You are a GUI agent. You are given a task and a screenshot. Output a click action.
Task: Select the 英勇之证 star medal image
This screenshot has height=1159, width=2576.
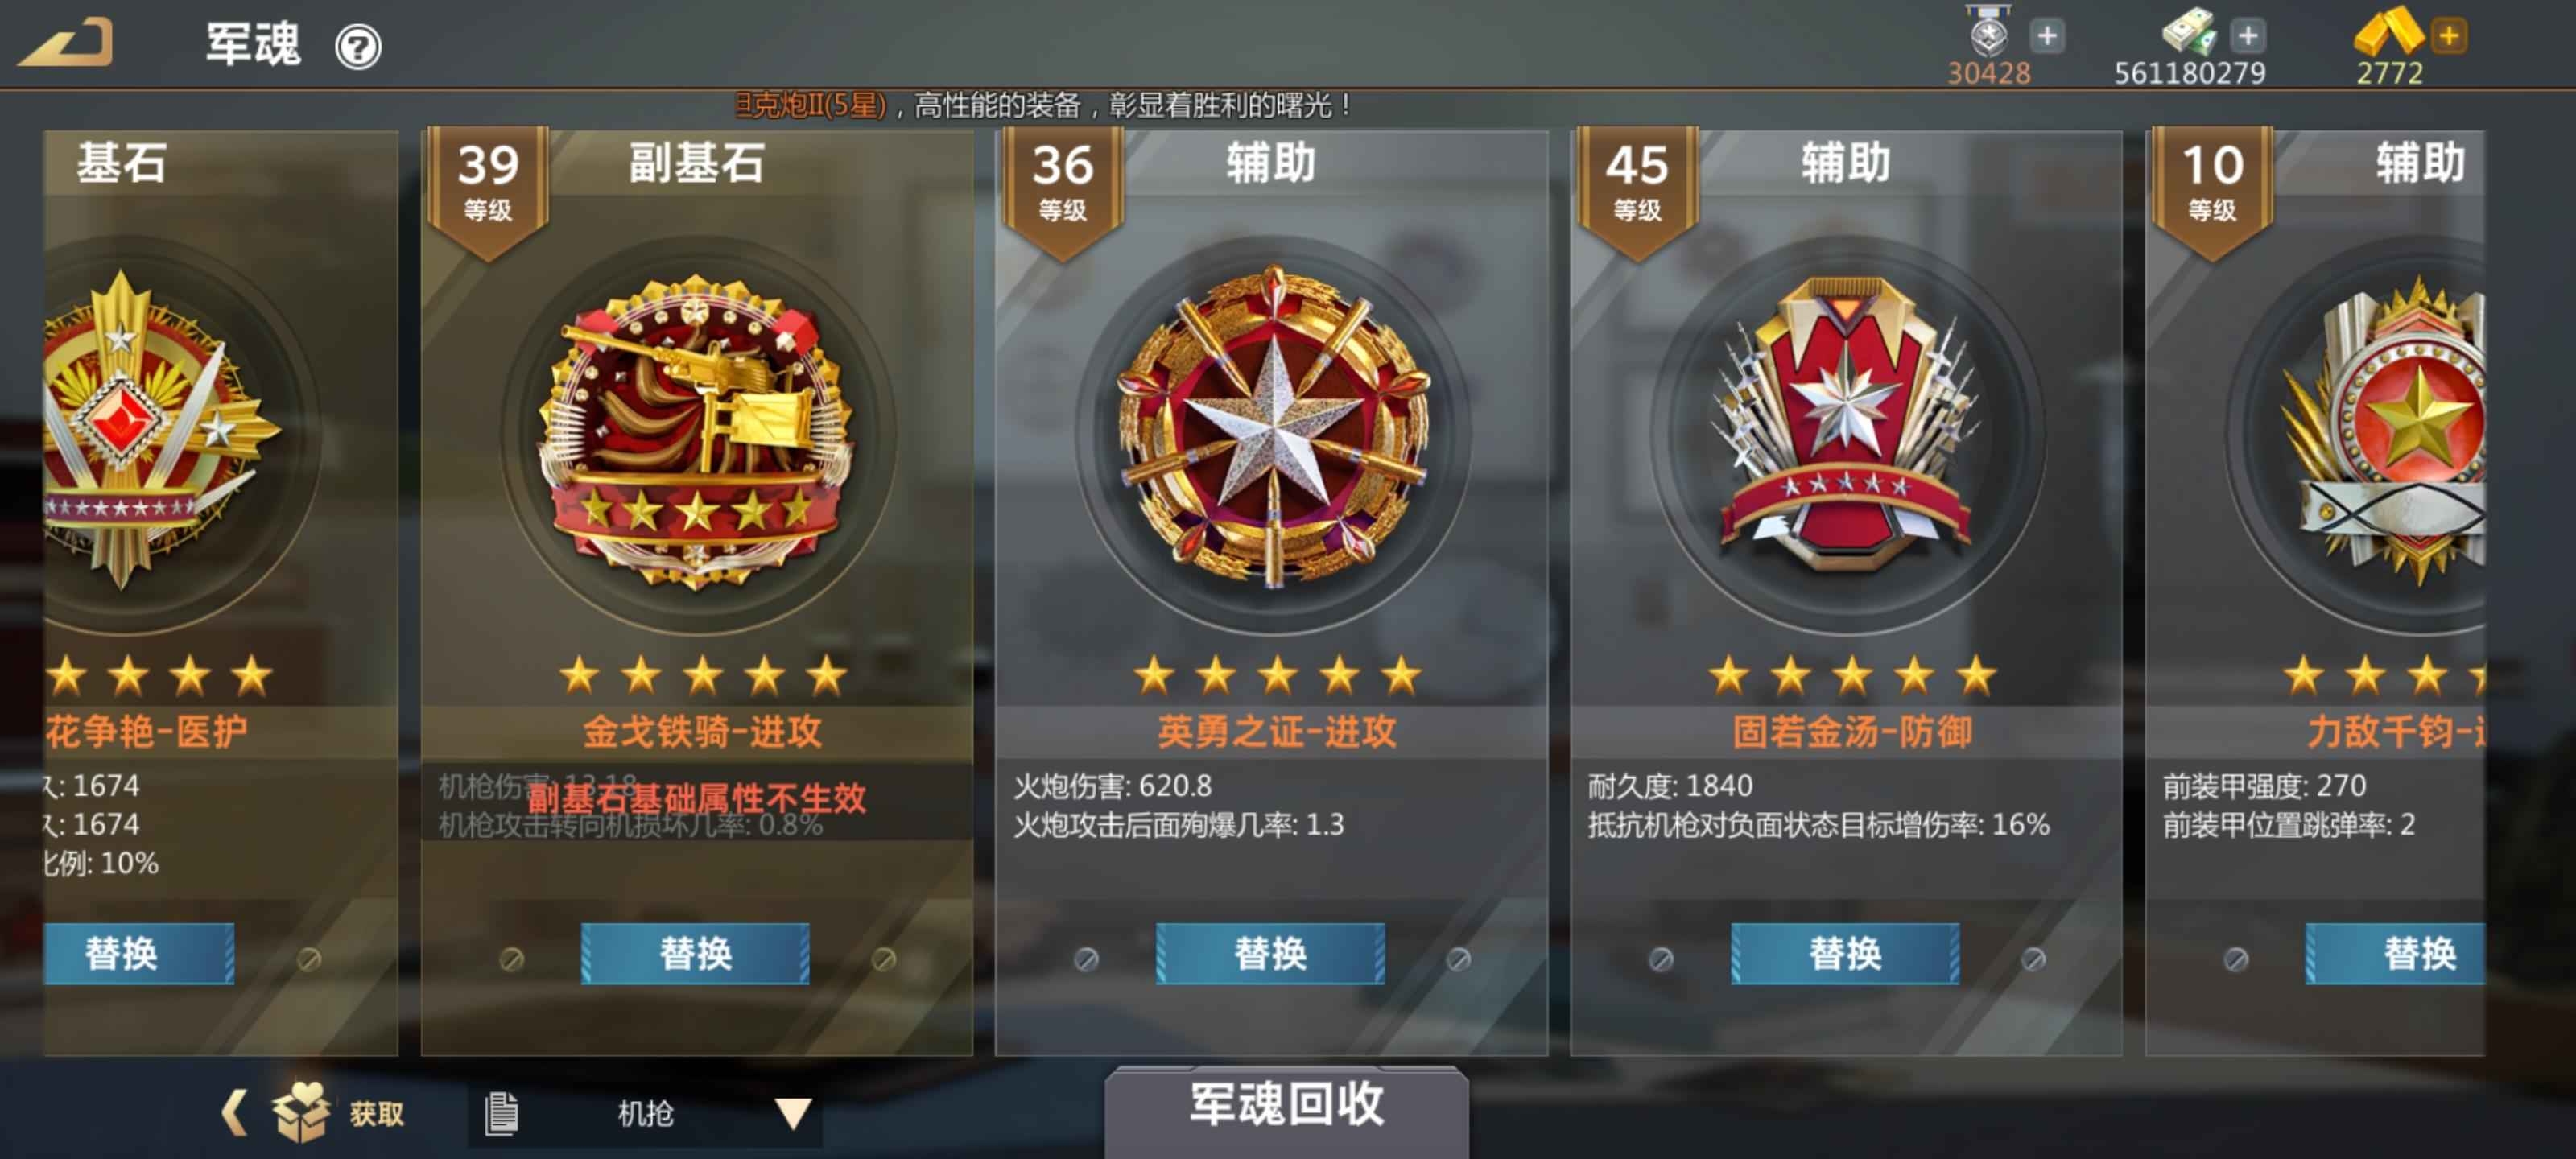1273,425
